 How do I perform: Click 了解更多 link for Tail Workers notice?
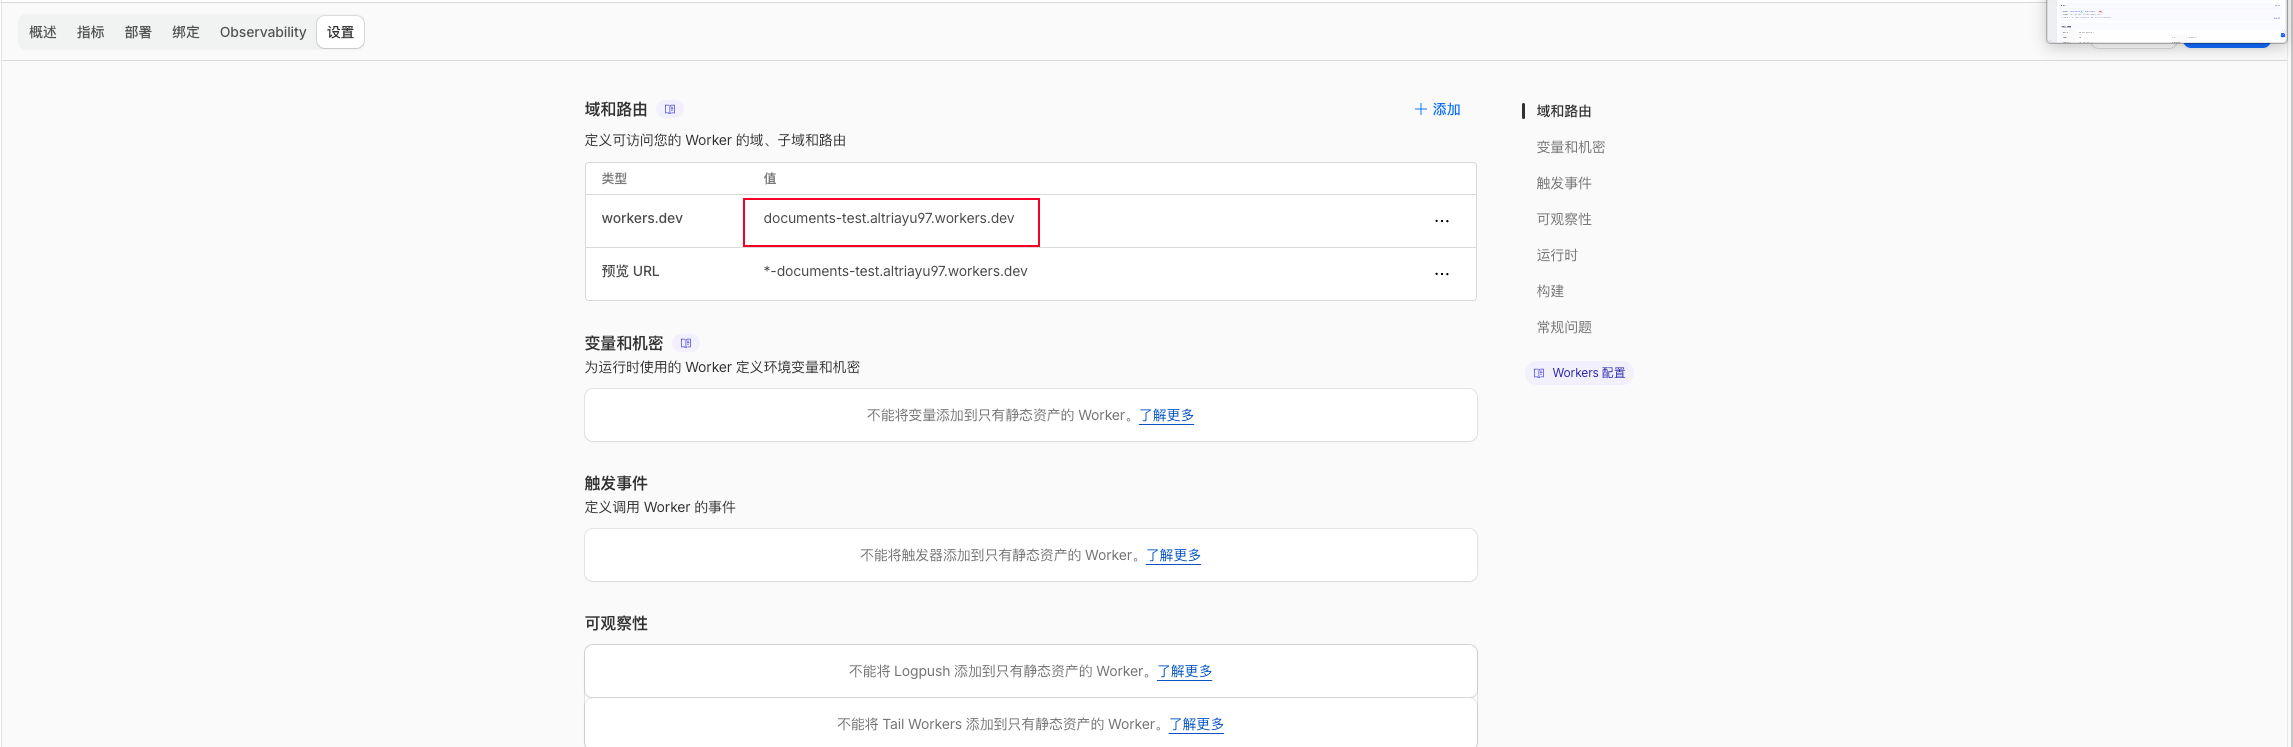pyautogui.click(x=1196, y=724)
